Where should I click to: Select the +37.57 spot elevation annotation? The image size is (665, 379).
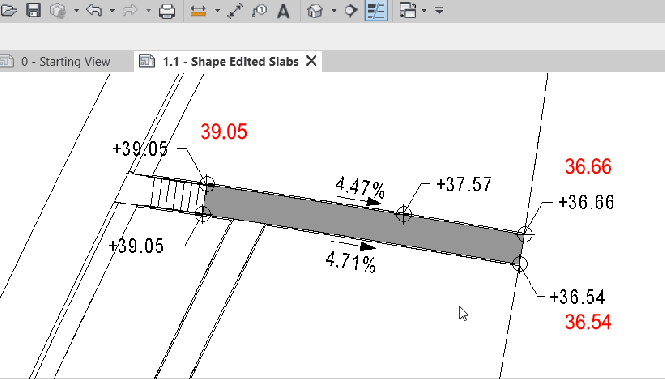click(x=464, y=184)
